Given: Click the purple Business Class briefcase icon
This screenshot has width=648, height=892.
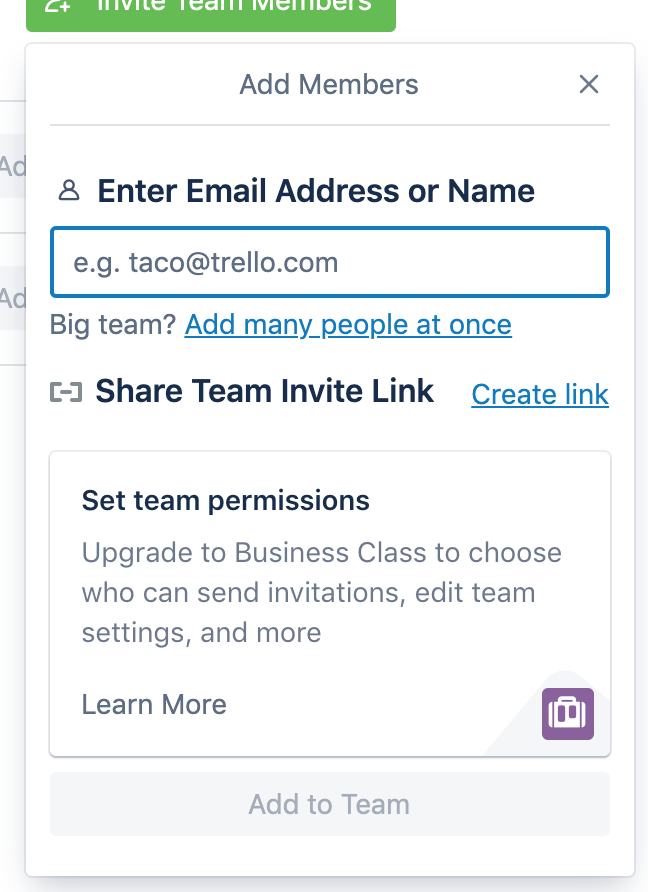Looking at the screenshot, I should pyautogui.click(x=567, y=713).
